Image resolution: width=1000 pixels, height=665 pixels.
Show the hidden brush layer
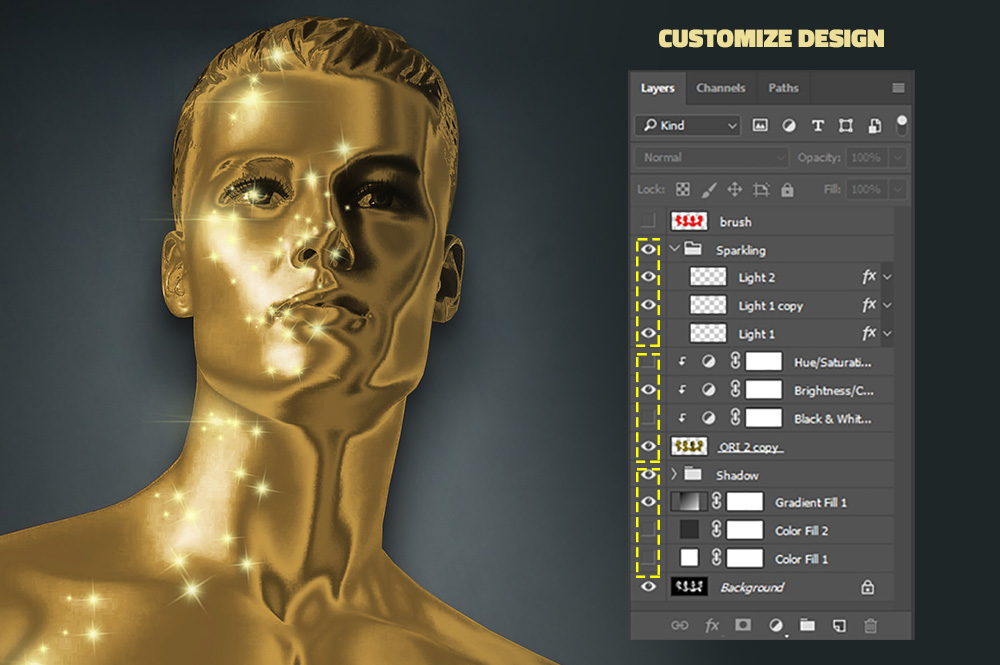648,221
